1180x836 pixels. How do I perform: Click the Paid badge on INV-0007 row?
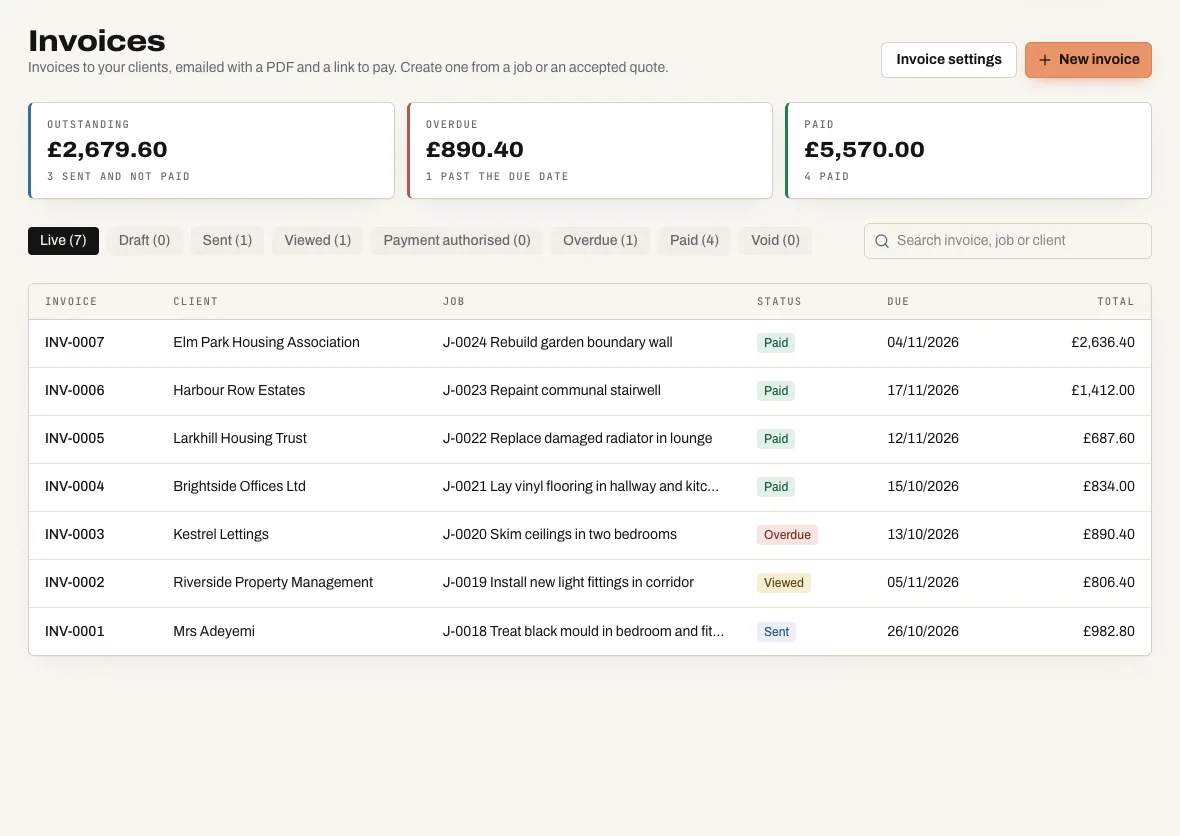coord(776,343)
